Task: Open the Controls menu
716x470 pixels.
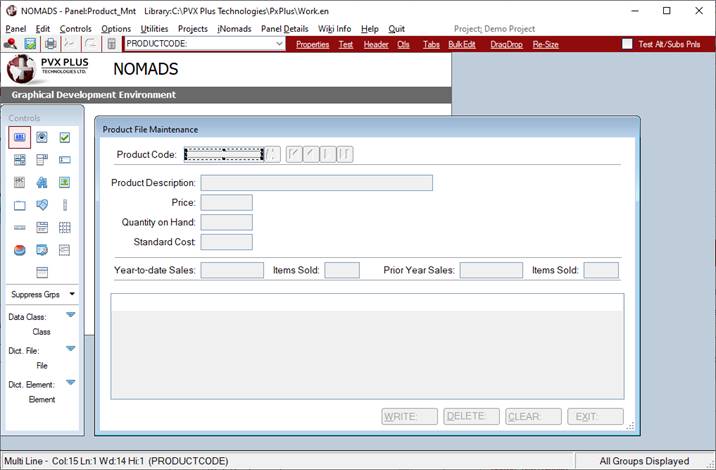Action: tap(75, 29)
